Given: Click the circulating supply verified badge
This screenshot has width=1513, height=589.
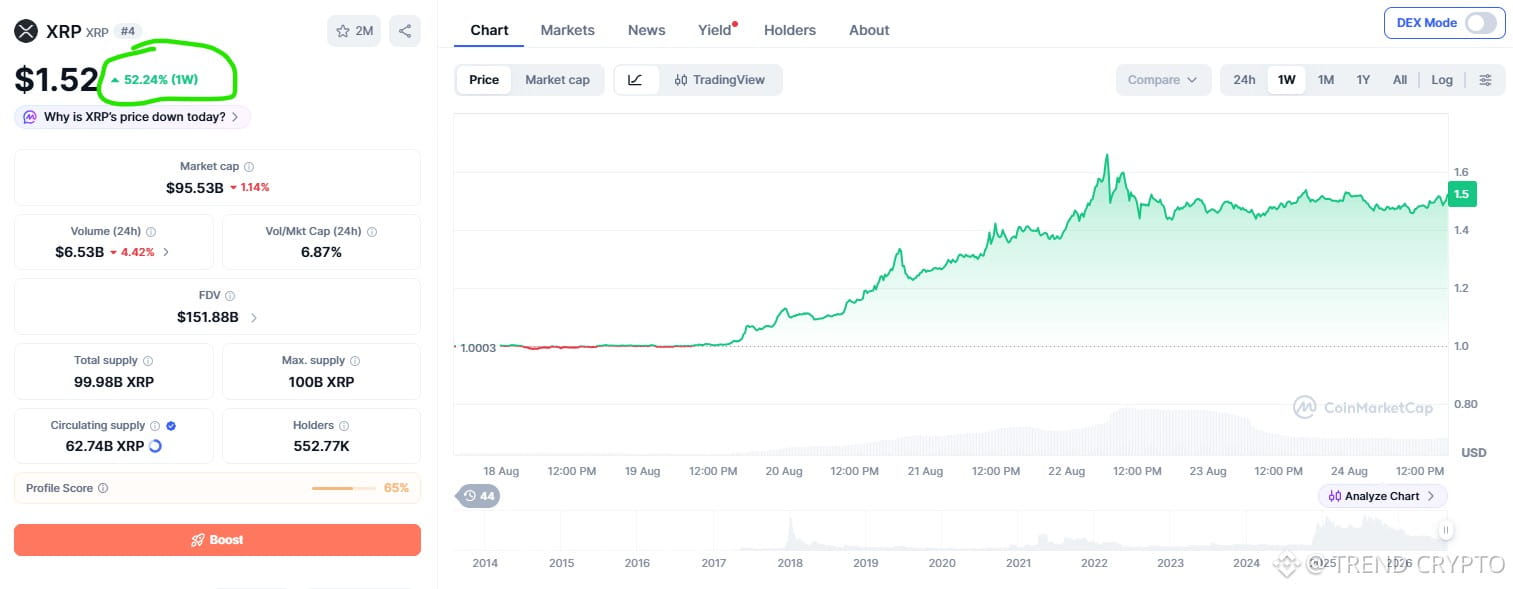Looking at the screenshot, I should (171, 426).
